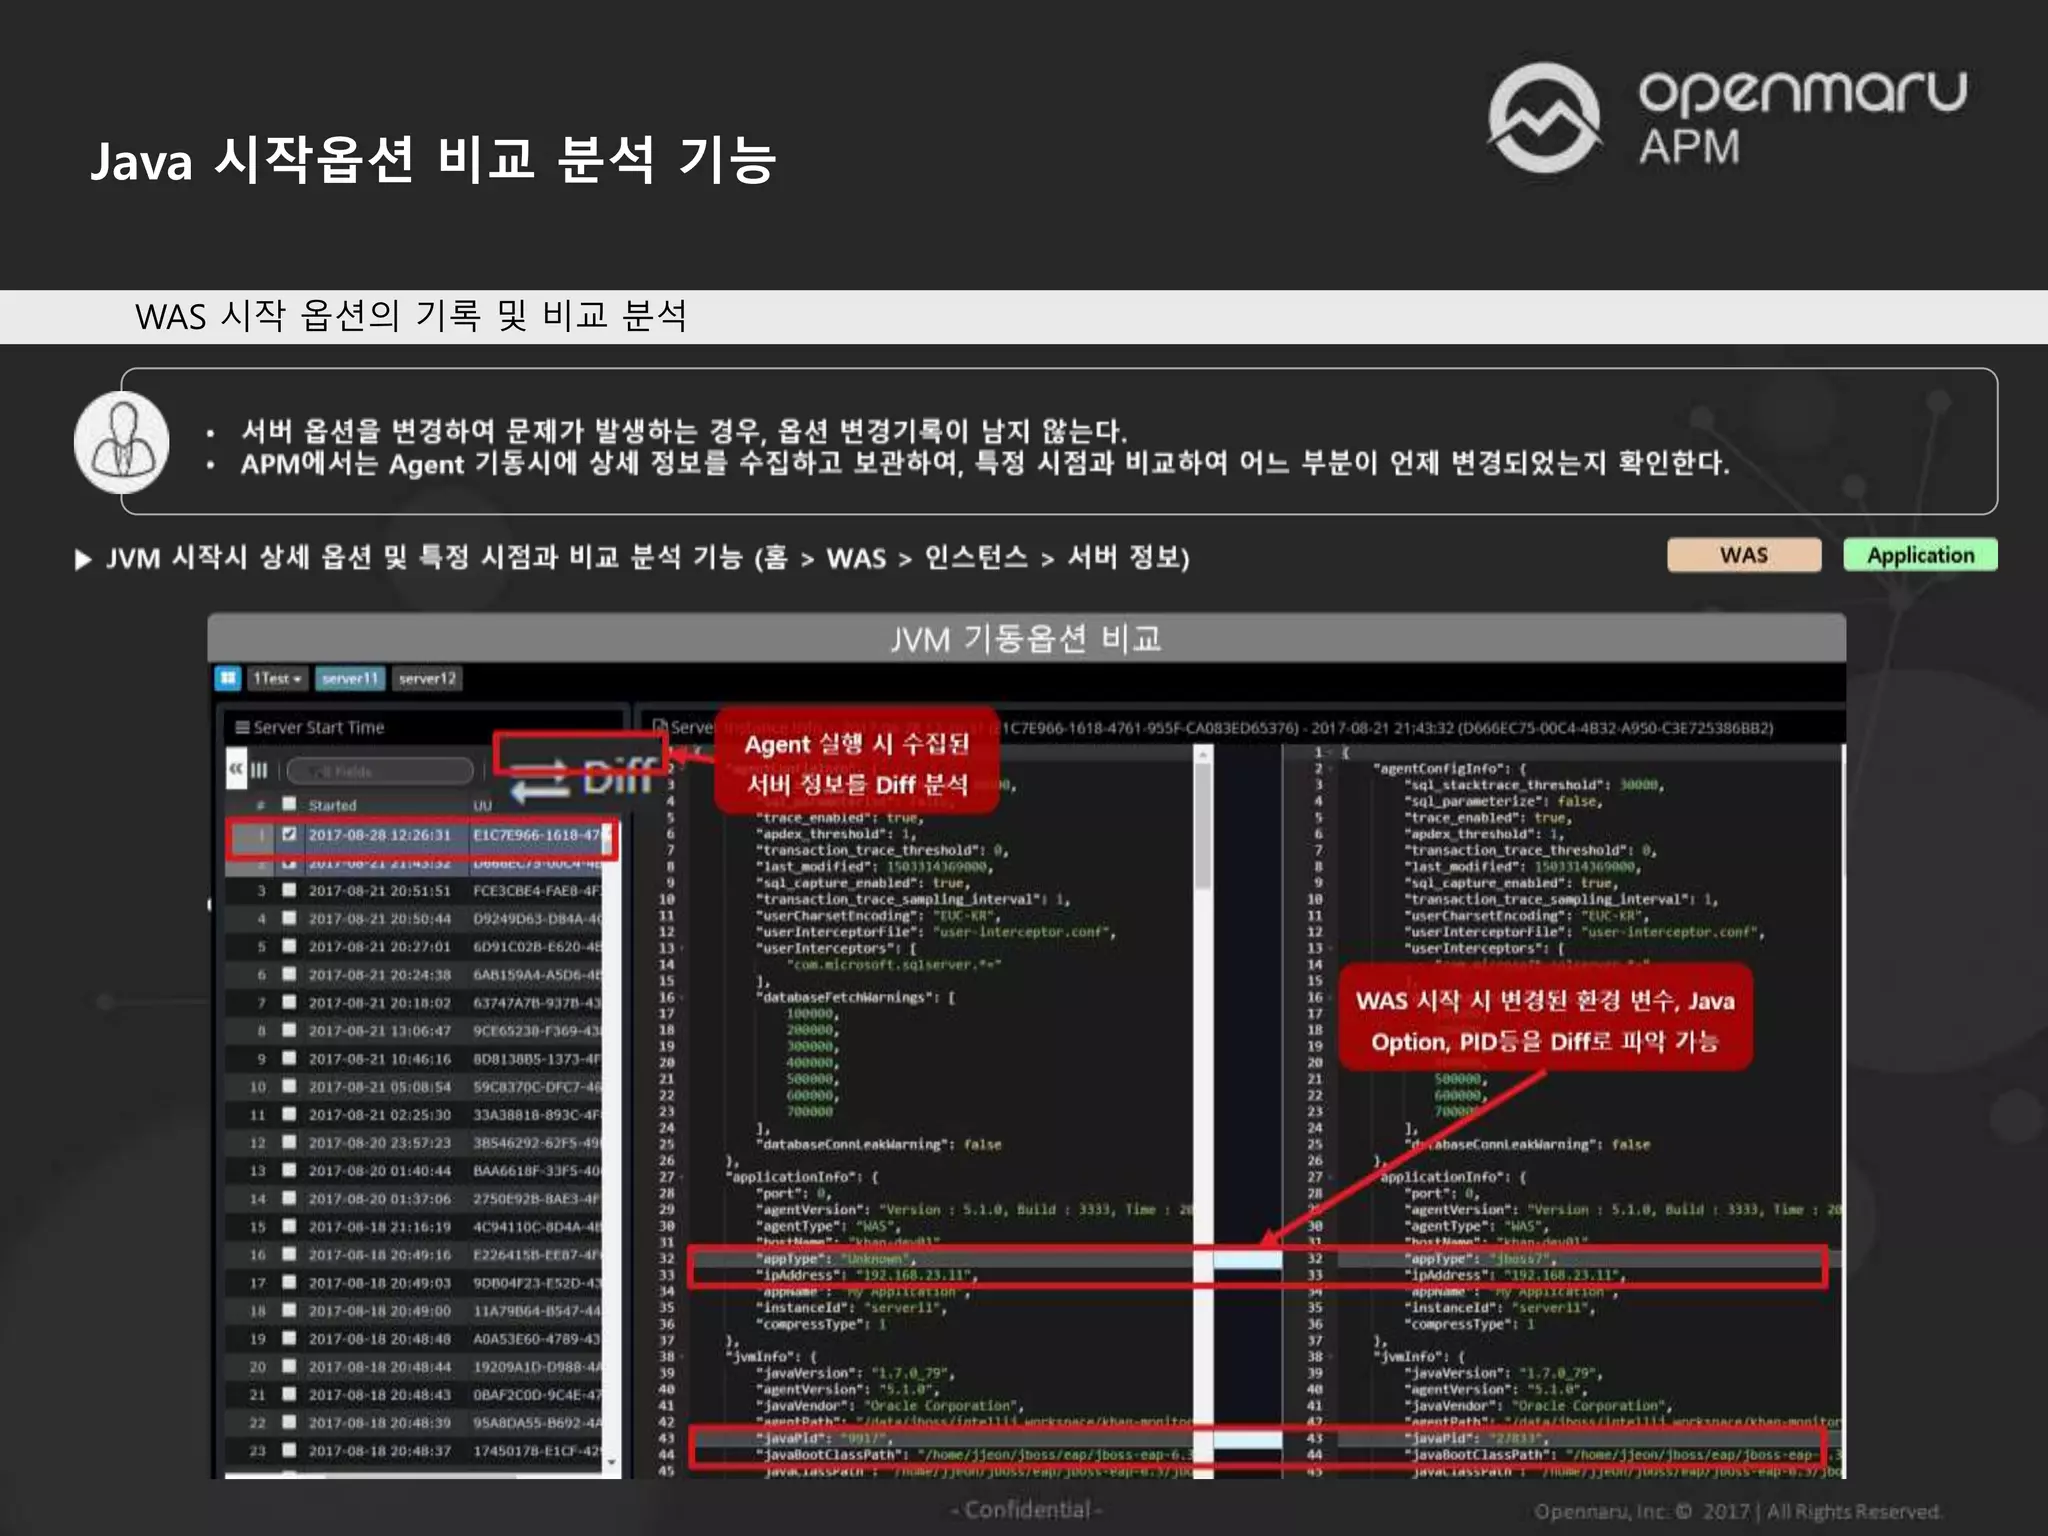
Task: Sort by the Started column header
Action: (x=332, y=805)
